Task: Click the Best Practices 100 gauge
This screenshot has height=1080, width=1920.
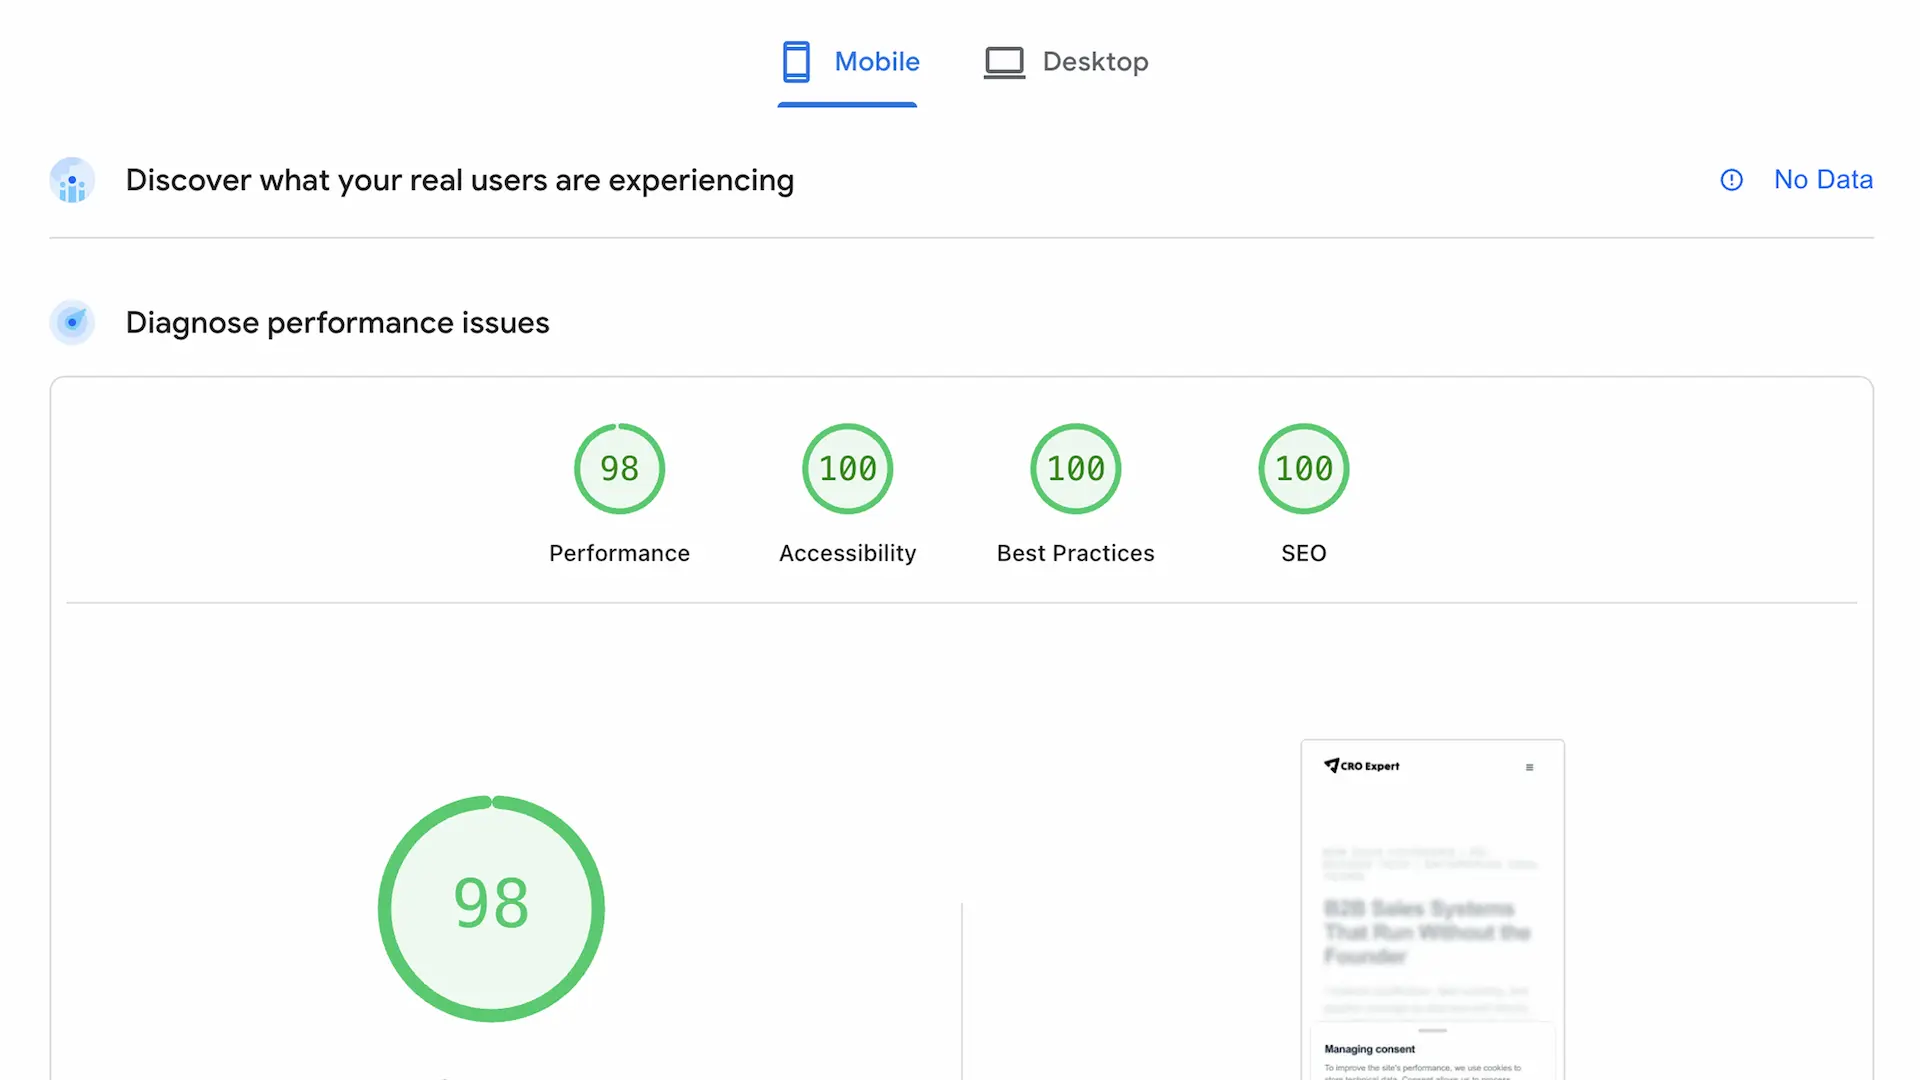Action: tap(1074, 468)
